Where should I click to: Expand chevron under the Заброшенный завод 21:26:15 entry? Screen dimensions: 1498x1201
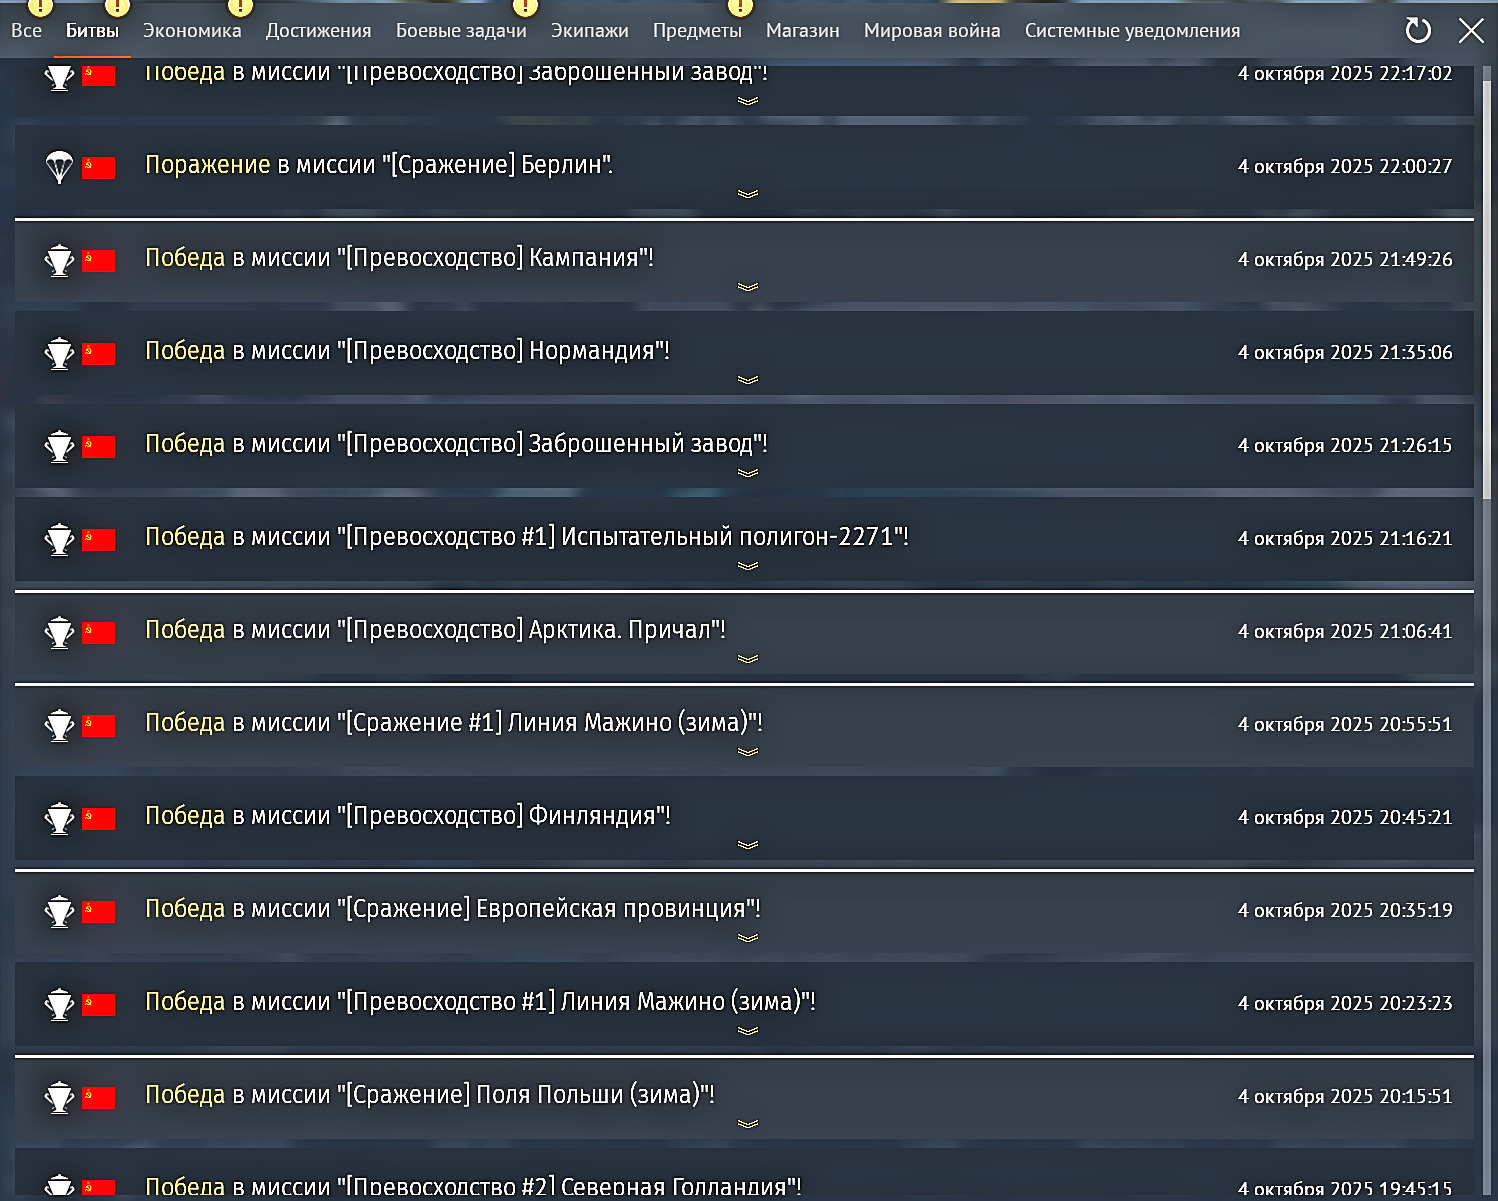747,473
